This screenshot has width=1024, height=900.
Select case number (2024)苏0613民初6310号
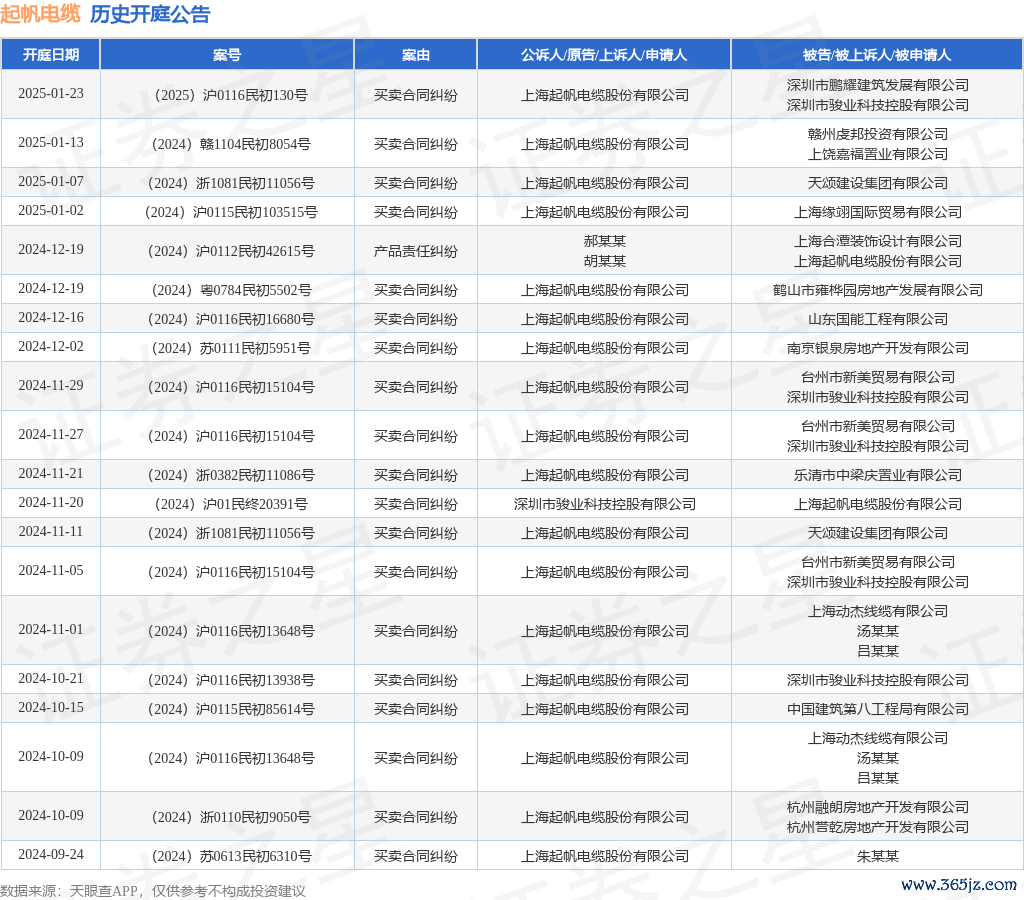pos(231,856)
